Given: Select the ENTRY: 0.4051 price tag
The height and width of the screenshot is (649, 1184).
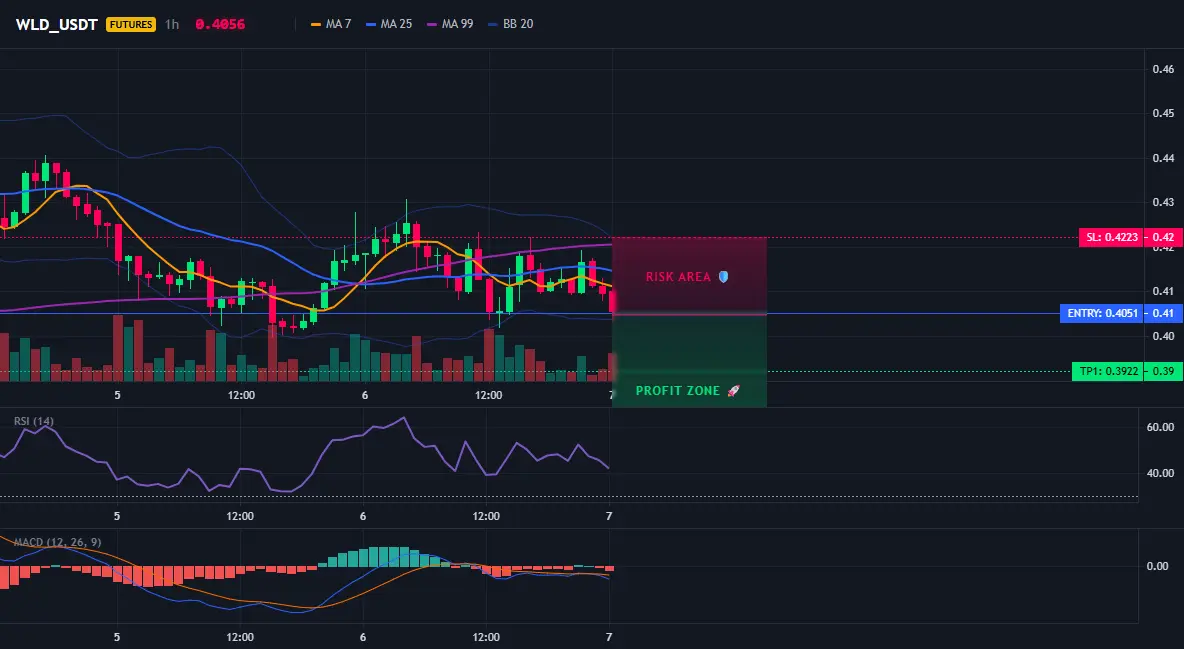Looking at the screenshot, I should click(1102, 313).
